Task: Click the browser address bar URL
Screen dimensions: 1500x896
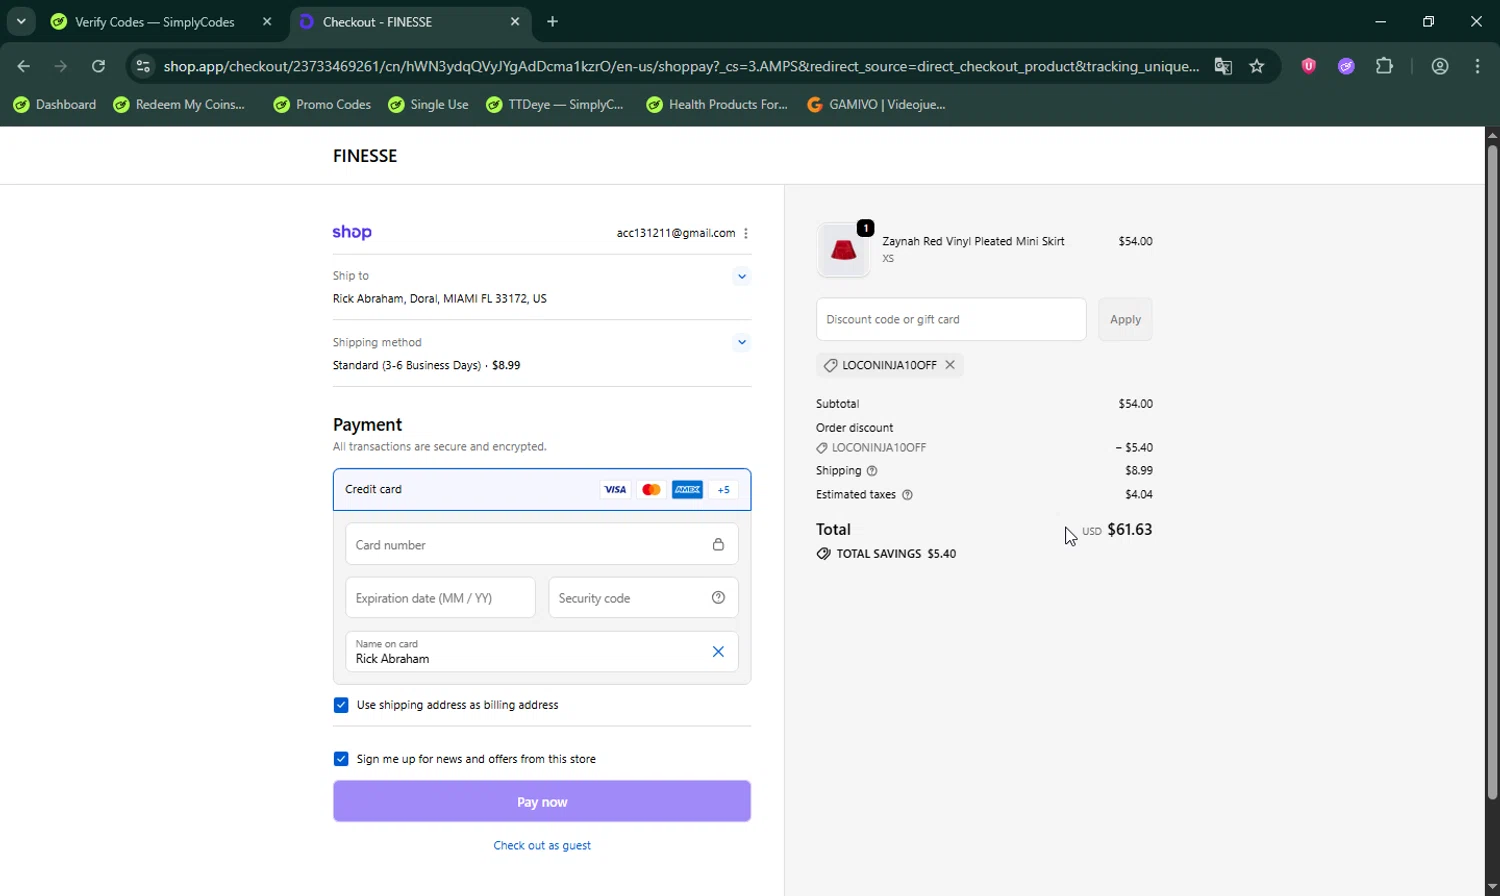Action: tap(681, 66)
